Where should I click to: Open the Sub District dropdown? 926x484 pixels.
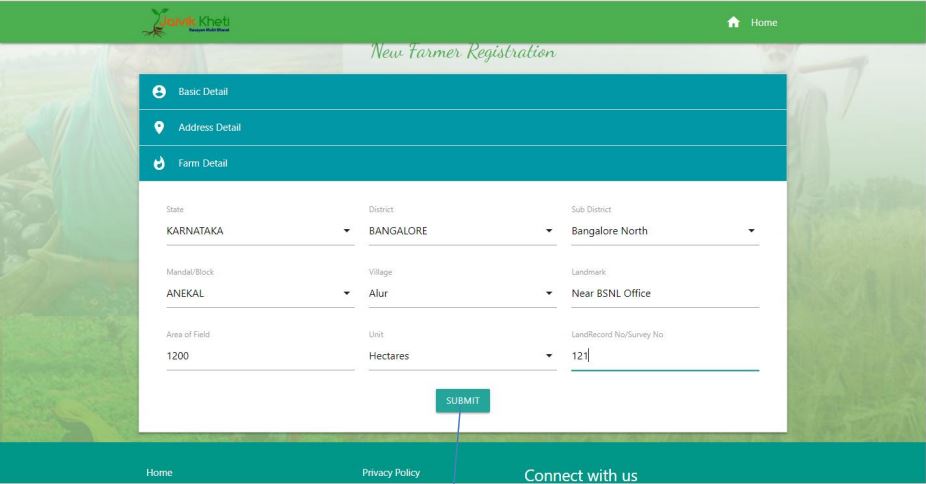coord(664,231)
